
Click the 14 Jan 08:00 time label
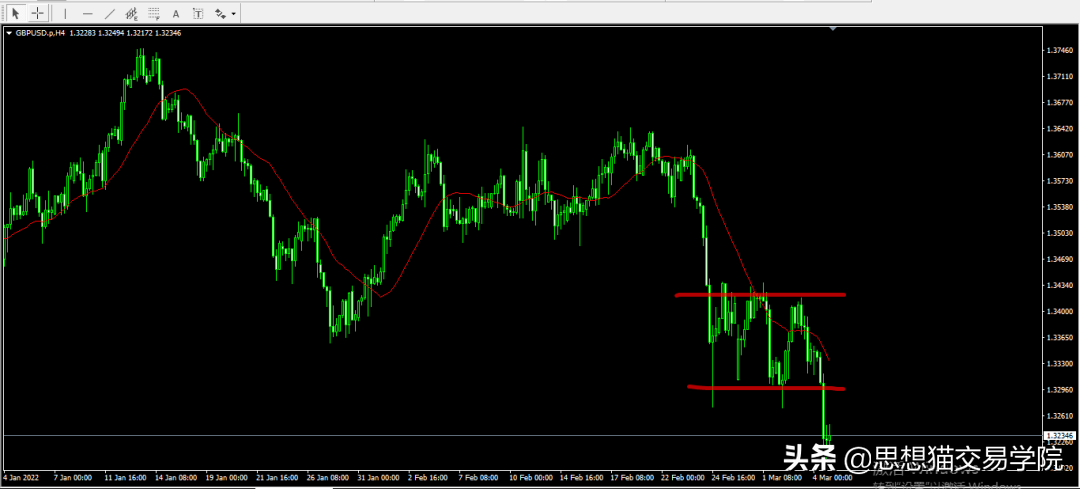(176, 477)
